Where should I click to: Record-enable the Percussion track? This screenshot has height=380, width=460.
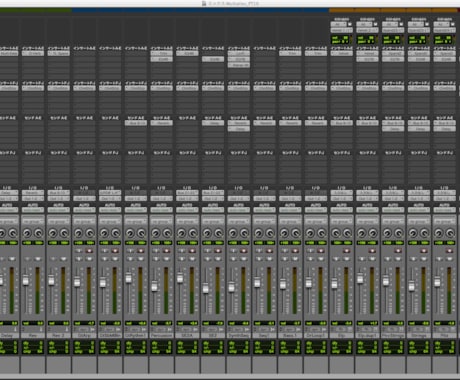[167, 251]
